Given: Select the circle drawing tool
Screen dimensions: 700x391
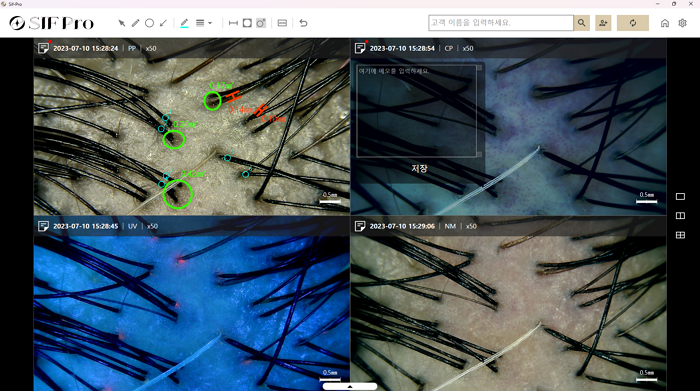Looking at the screenshot, I should click(x=150, y=23).
